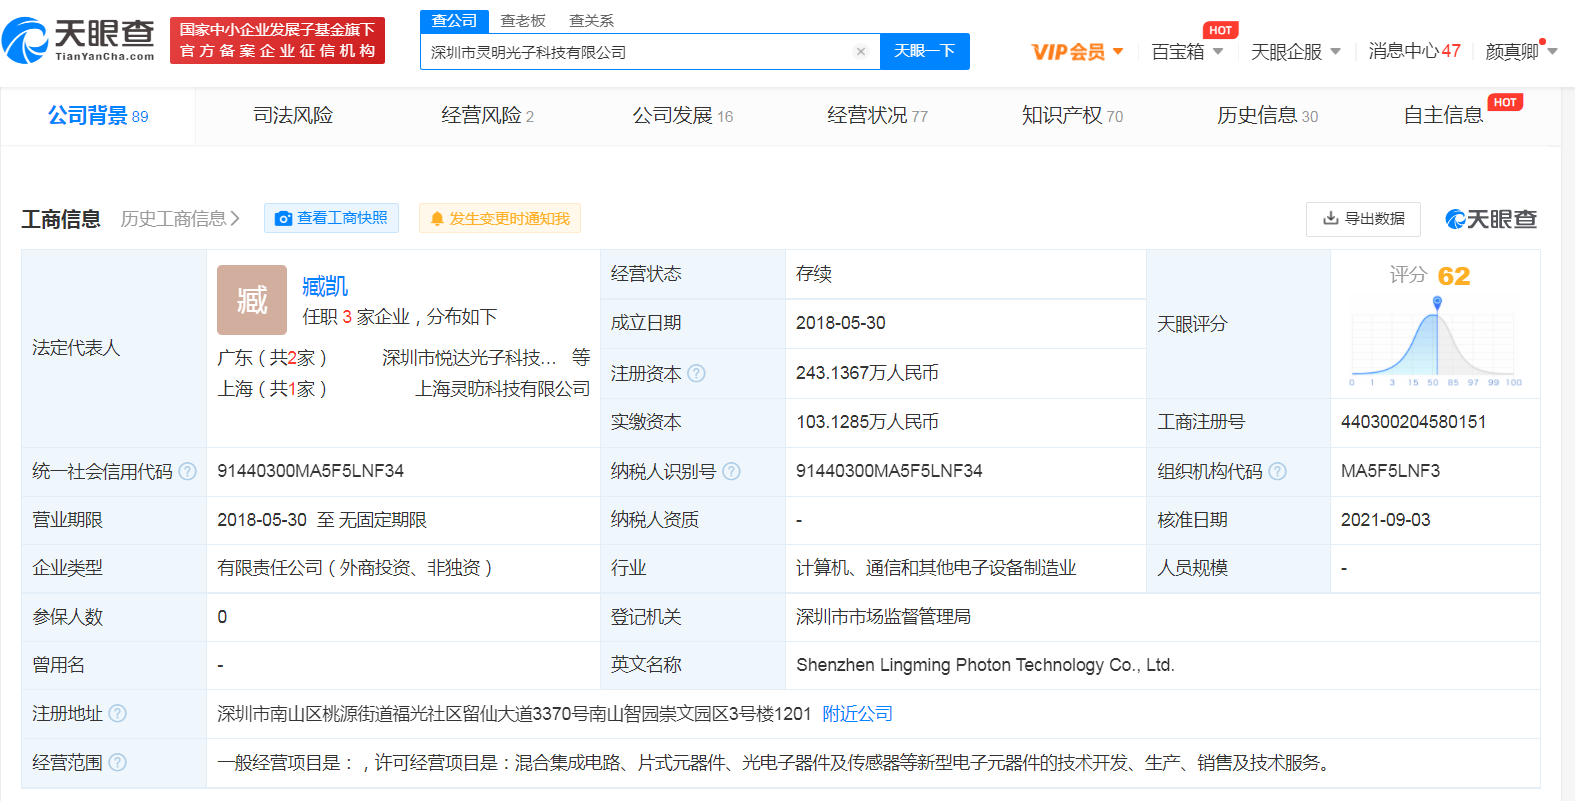This screenshot has height=801, width=1575.
Task: Open the help icon next to 注册资本
Action: coord(697,373)
